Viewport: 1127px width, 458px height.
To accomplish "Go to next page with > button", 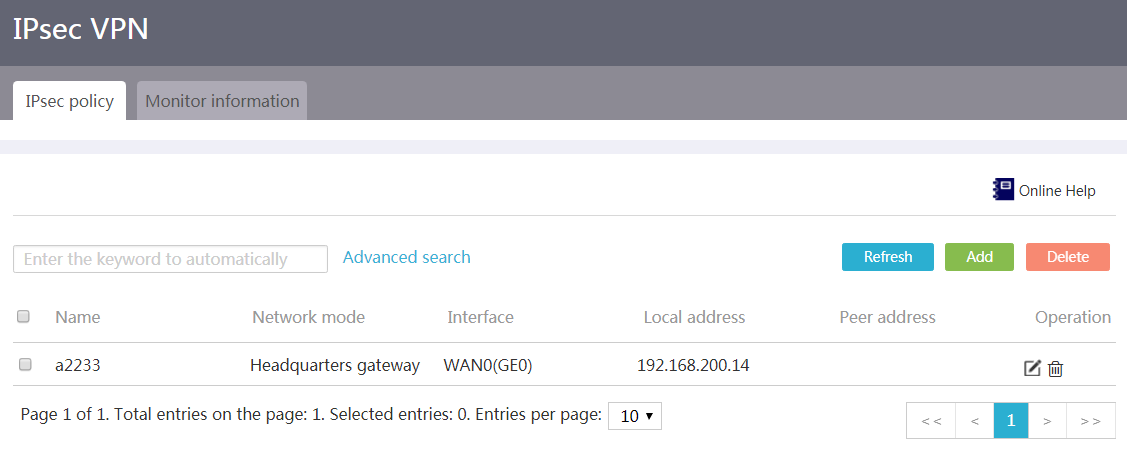I will coord(1047,421).
